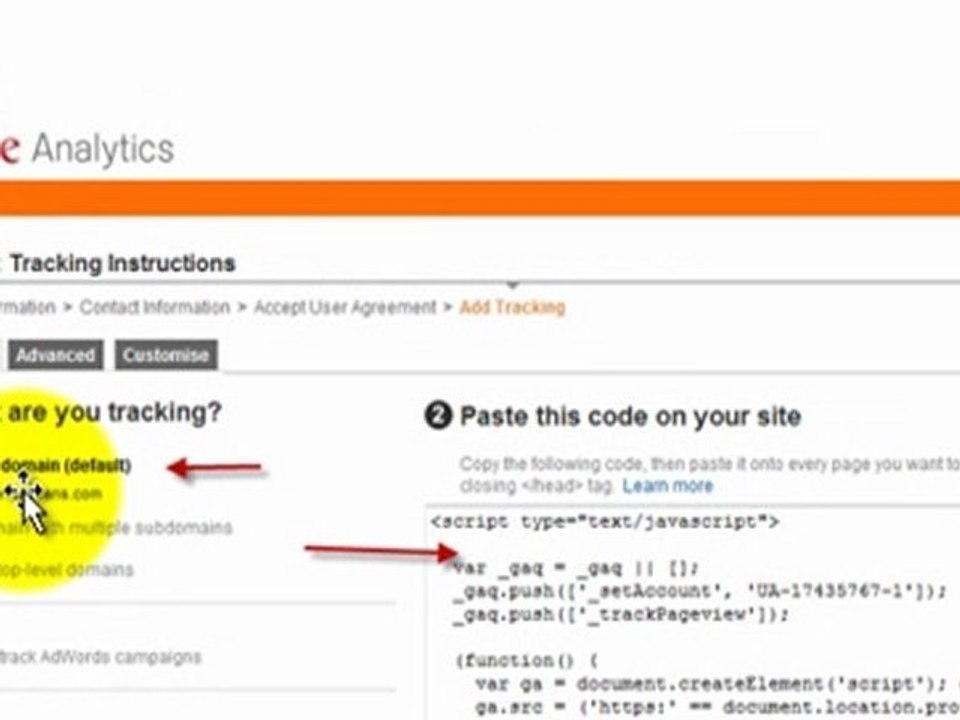Click Accept User Agreement breadcrumb step

pos(345,307)
